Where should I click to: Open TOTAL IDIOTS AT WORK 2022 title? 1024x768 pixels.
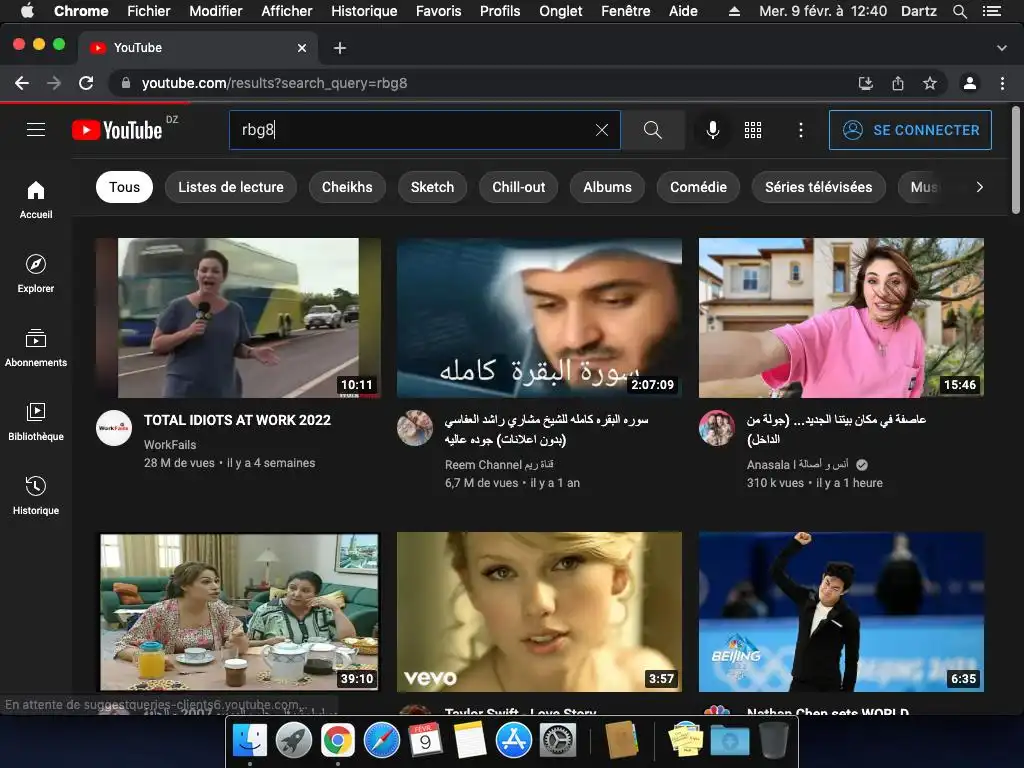(237, 420)
